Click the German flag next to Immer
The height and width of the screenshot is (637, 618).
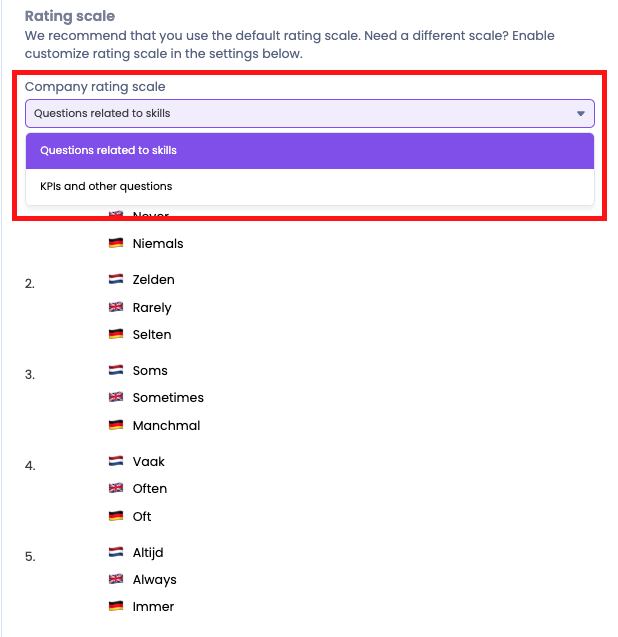(116, 607)
